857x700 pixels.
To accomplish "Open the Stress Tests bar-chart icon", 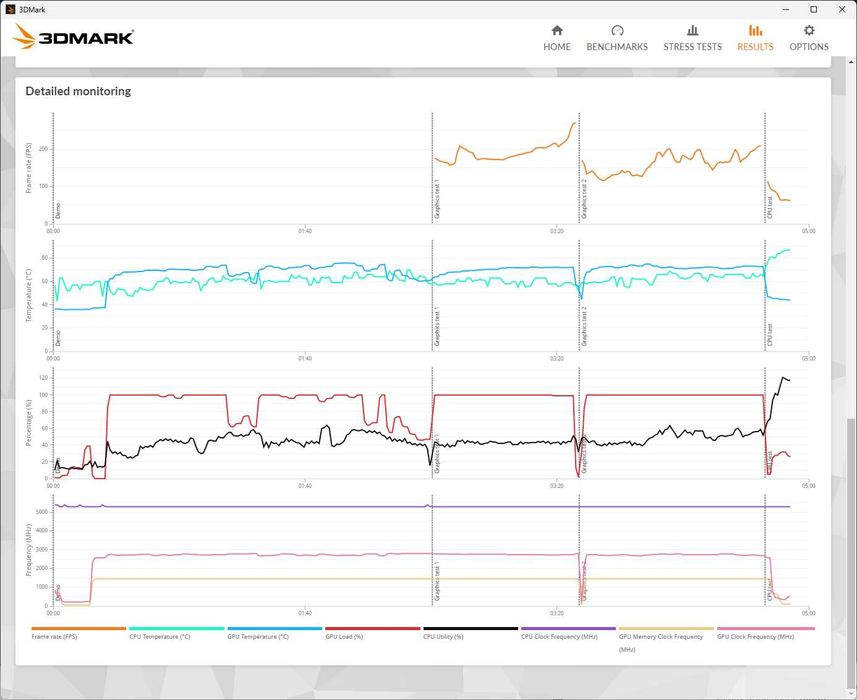I will click(692, 30).
